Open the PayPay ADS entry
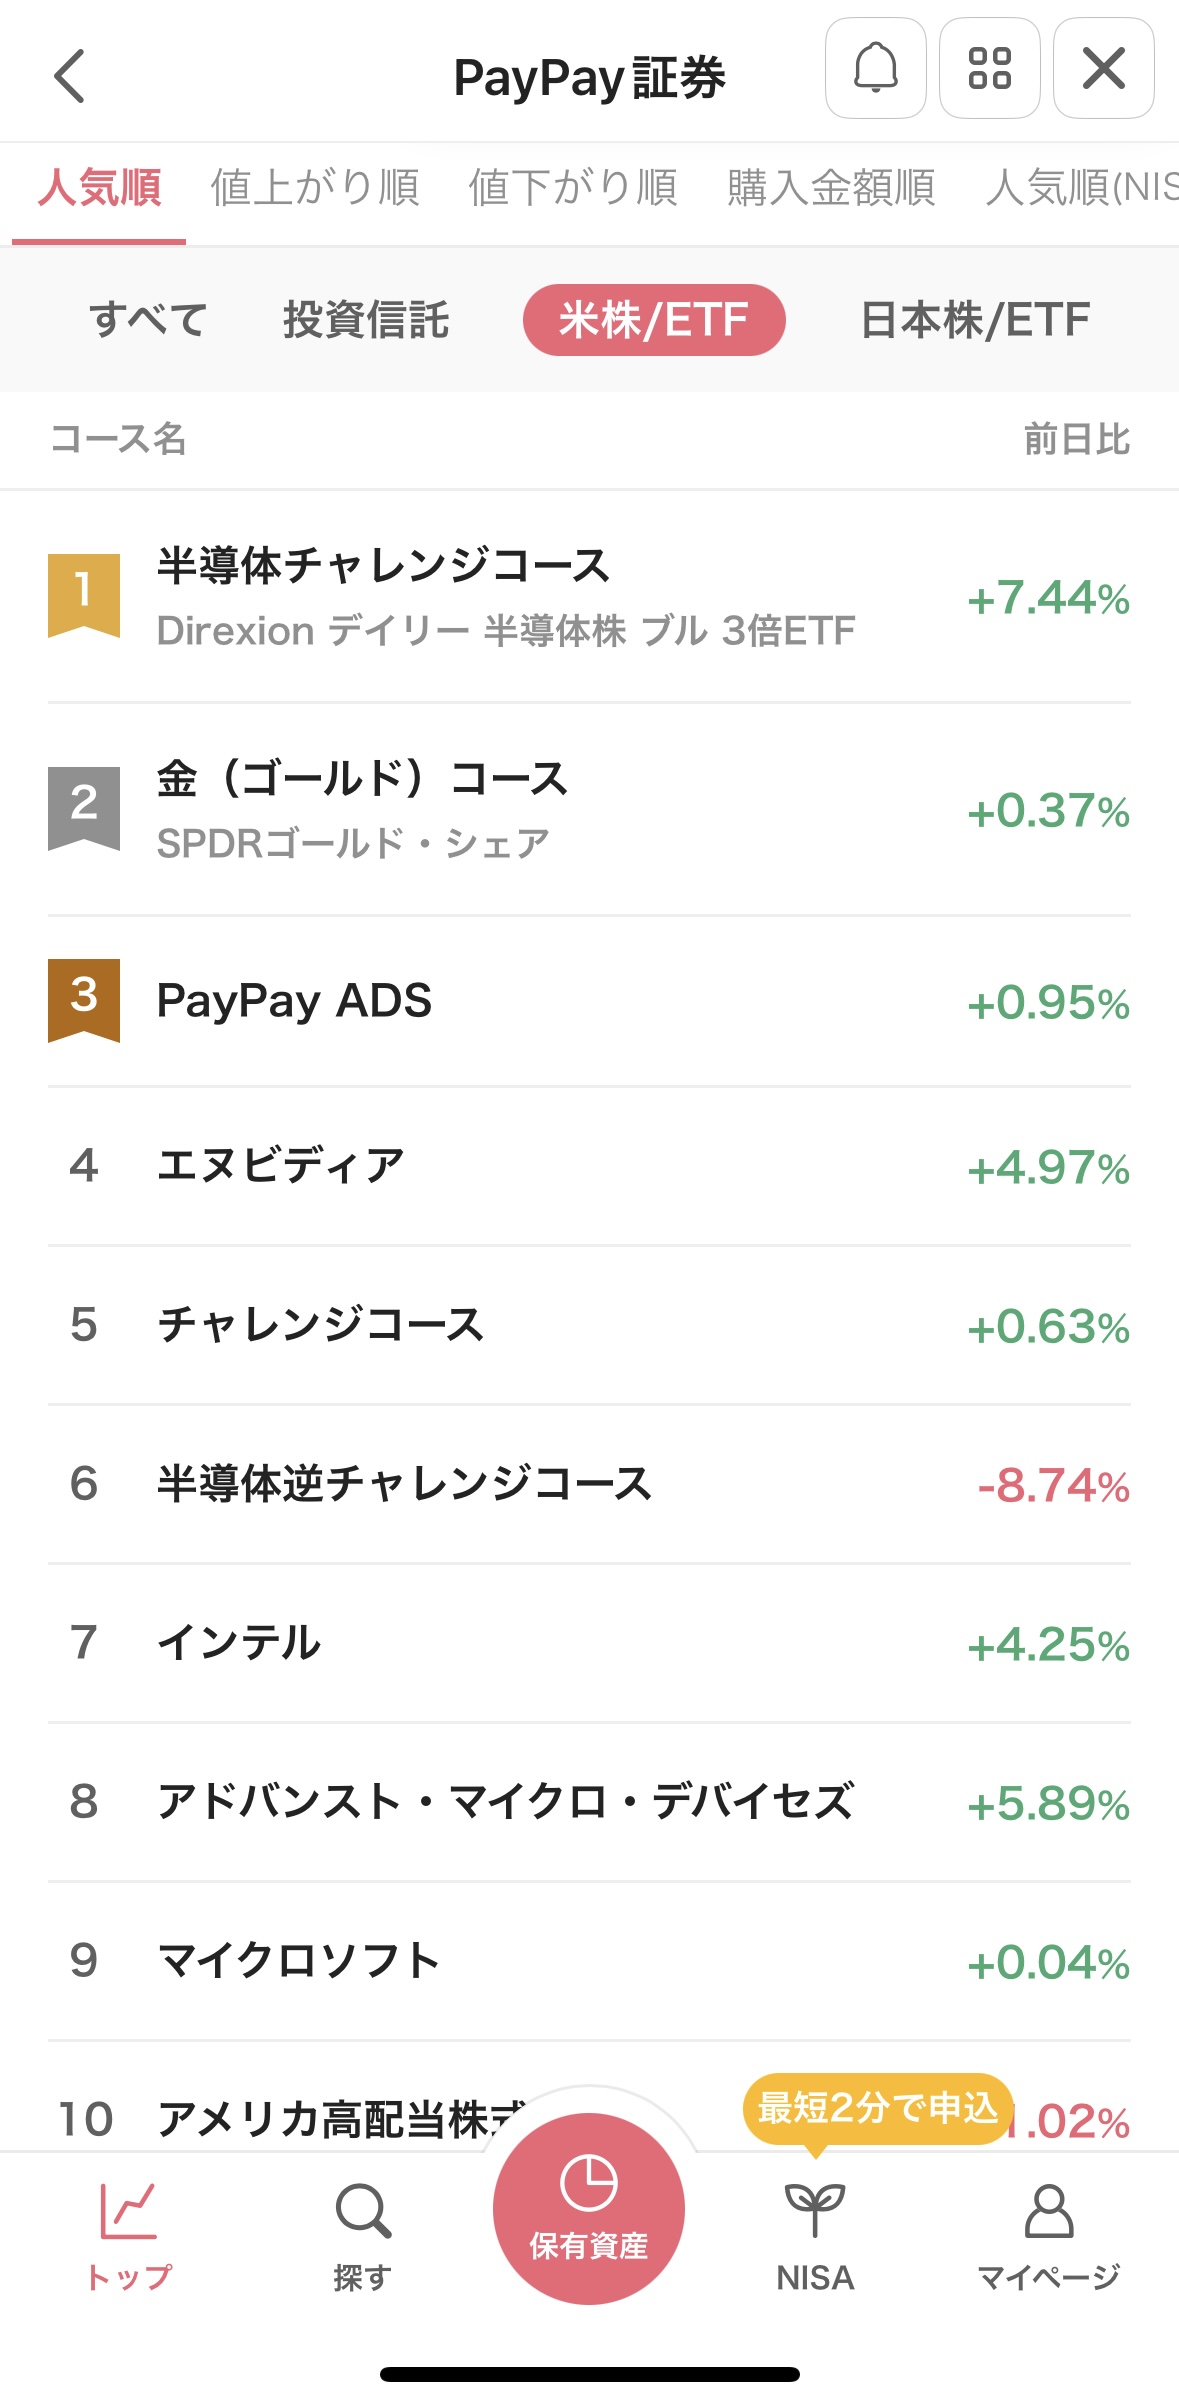The height and width of the screenshot is (2406, 1179). click(295, 1001)
